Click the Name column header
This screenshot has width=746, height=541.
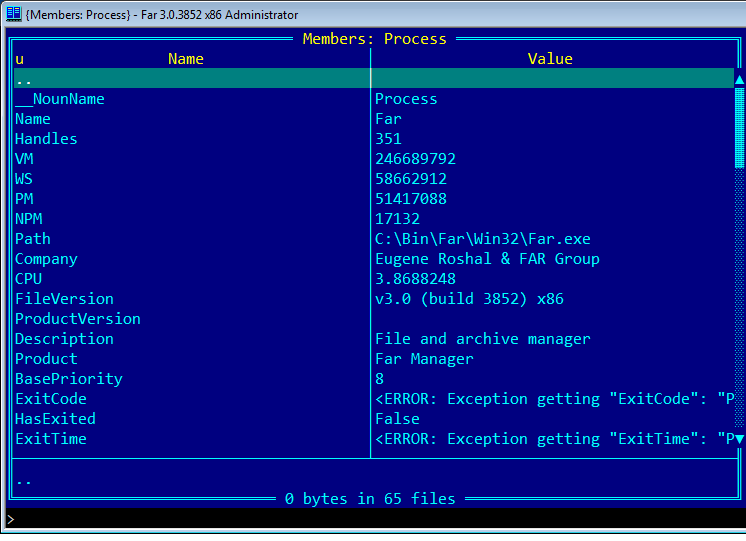pyautogui.click(x=186, y=59)
